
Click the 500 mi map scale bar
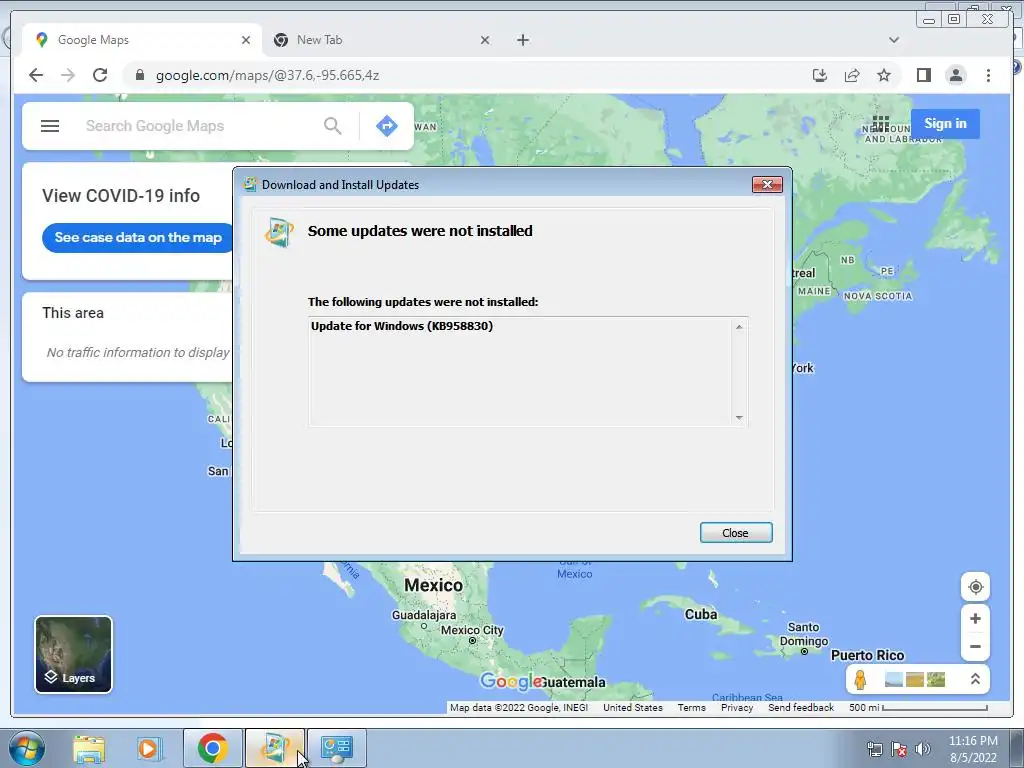[x=919, y=707]
